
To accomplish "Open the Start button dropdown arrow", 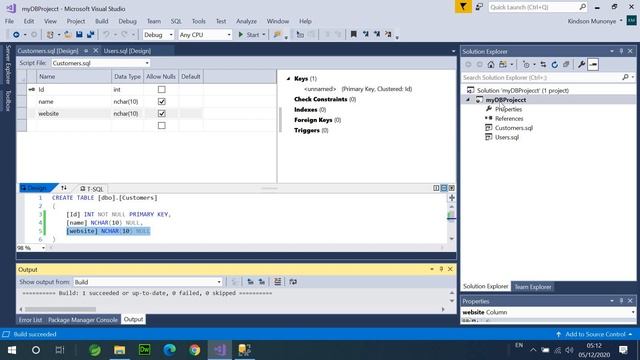I will point(264,35).
